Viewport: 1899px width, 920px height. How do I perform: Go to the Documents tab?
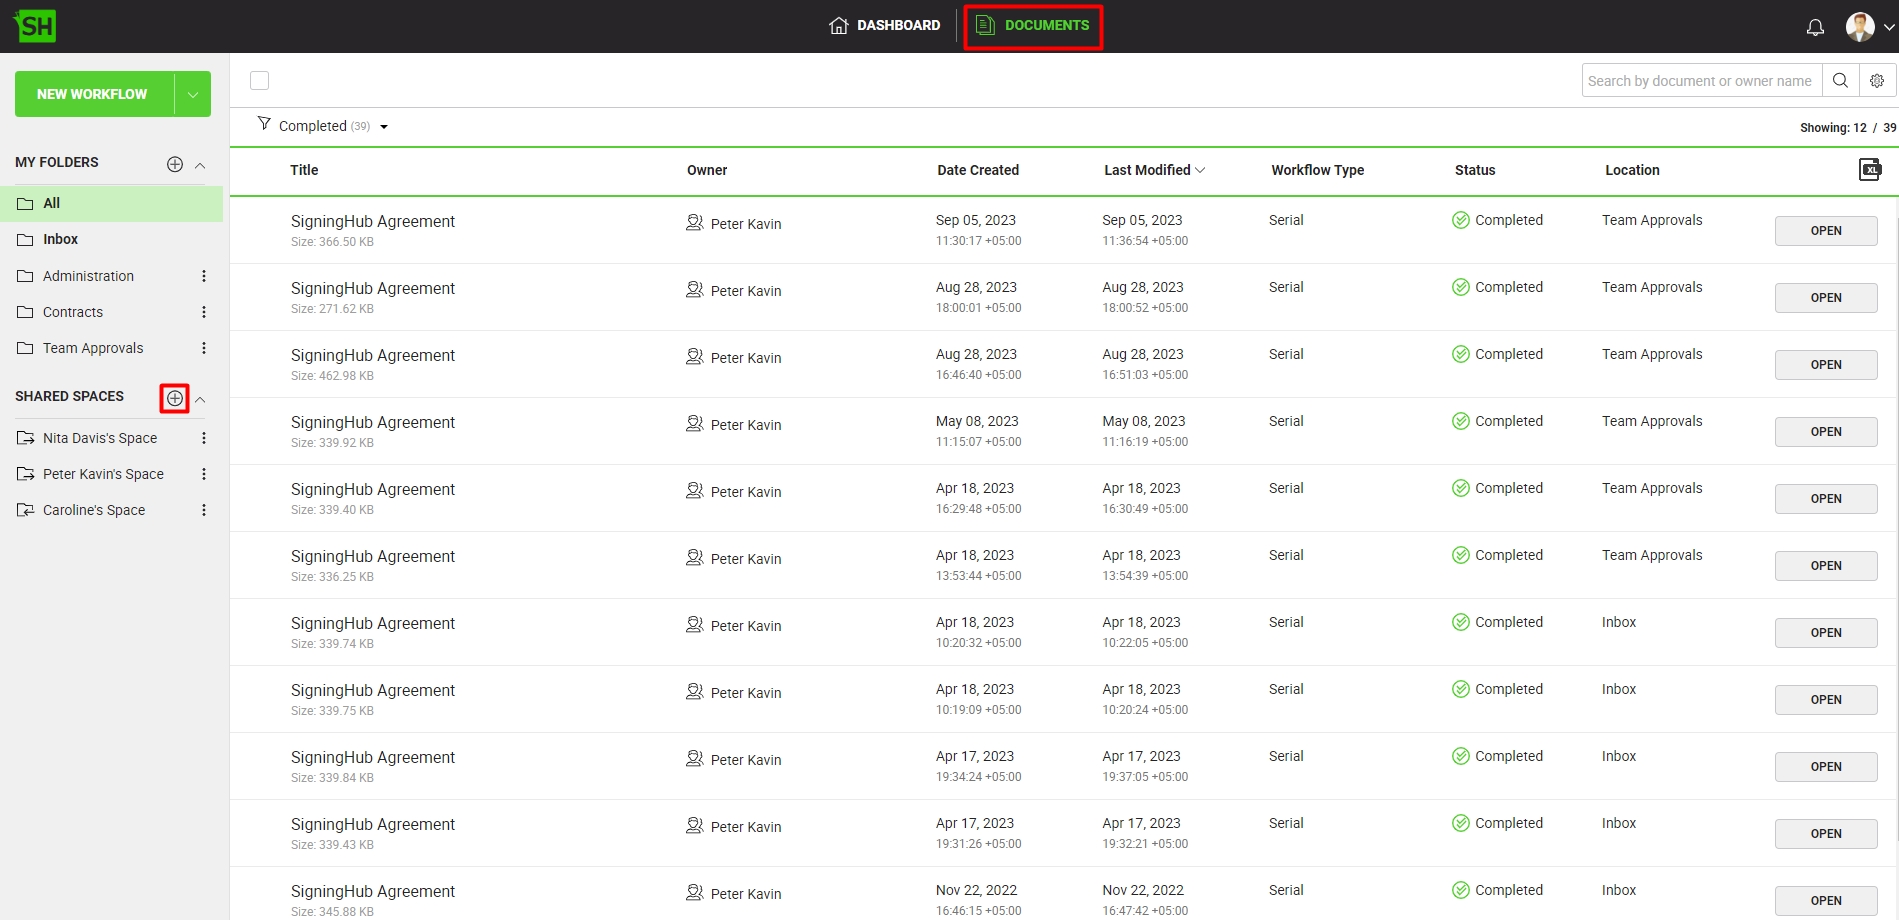1033,26
